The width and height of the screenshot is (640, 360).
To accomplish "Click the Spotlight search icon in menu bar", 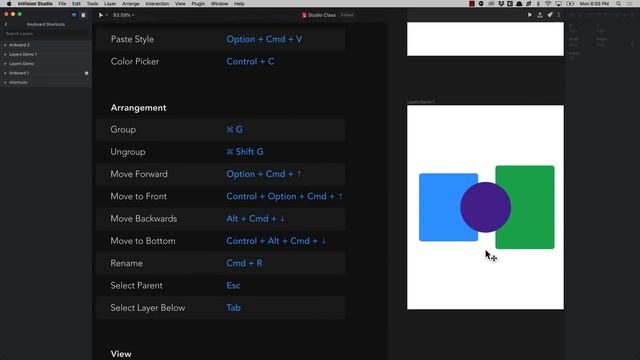I will click(x=619, y=4).
